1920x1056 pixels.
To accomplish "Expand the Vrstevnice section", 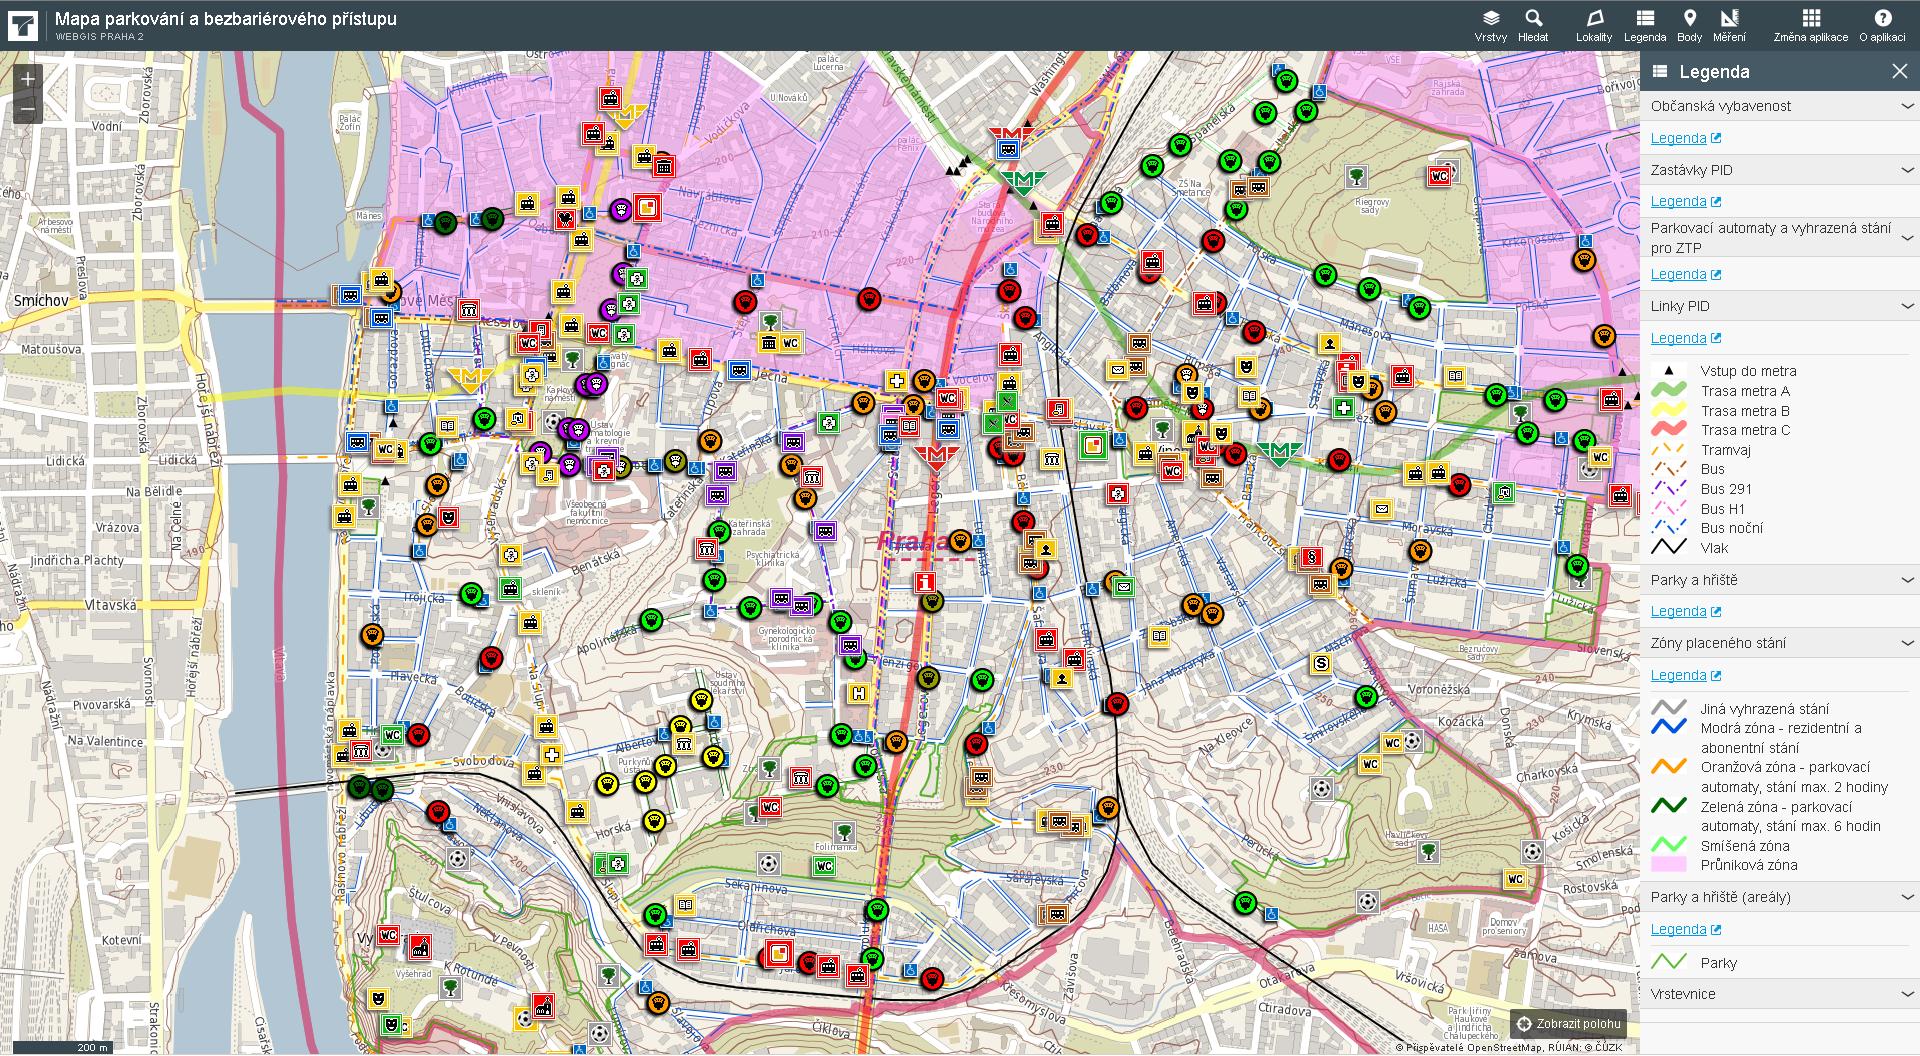I will 1780,994.
